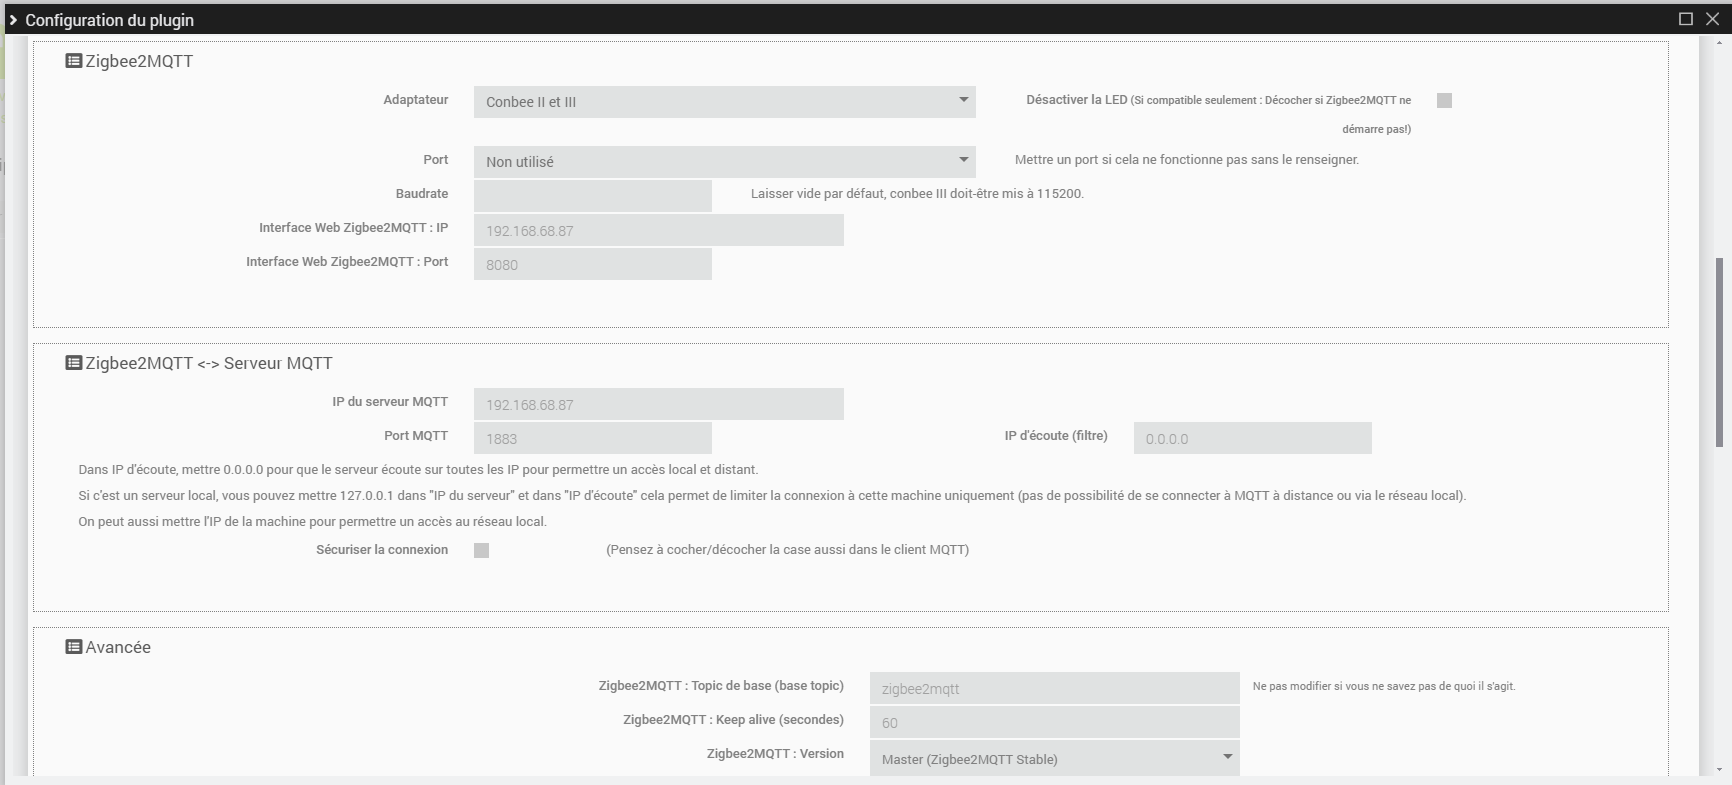Open the Adaptateur dropdown showing Conbee II et III
This screenshot has height=785, width=1732.
[725, 102]
